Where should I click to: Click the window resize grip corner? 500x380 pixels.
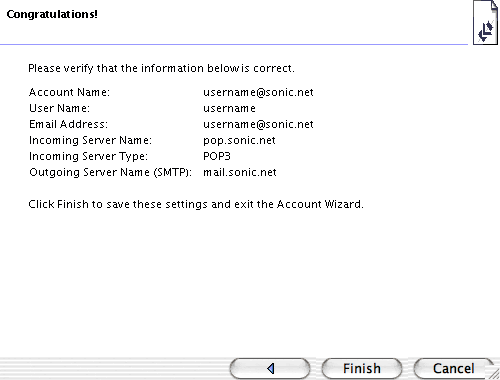pyautogui.click(x=495, y=374)
